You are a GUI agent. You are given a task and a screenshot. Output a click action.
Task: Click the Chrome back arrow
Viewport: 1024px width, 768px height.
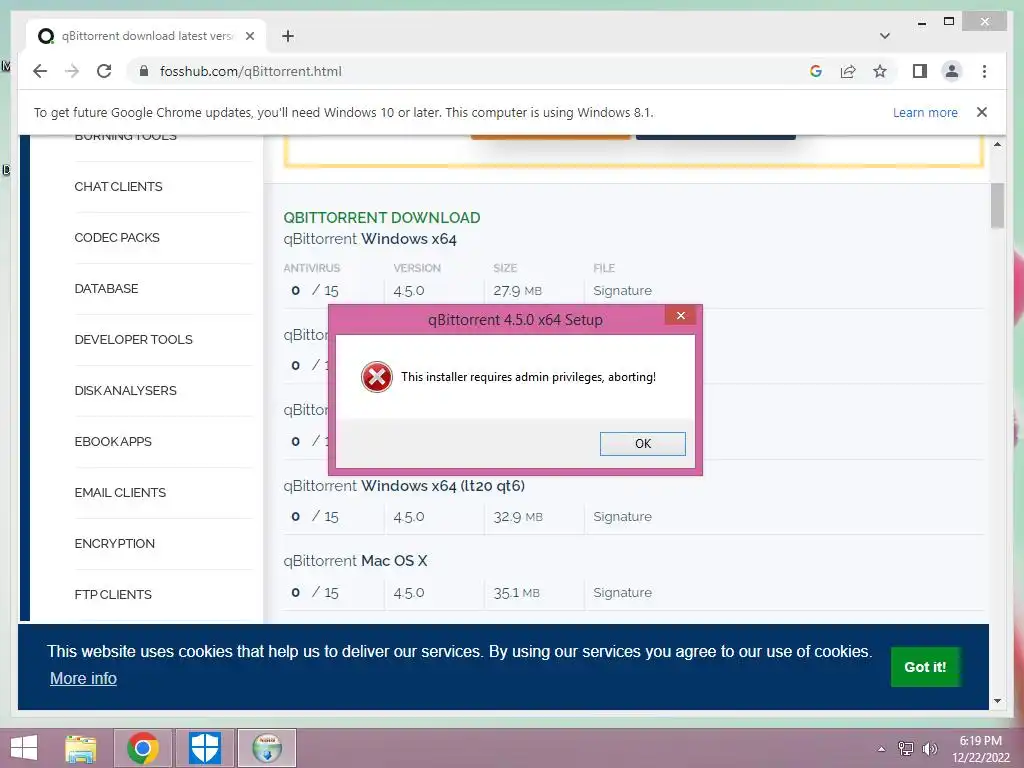point(40,71)
